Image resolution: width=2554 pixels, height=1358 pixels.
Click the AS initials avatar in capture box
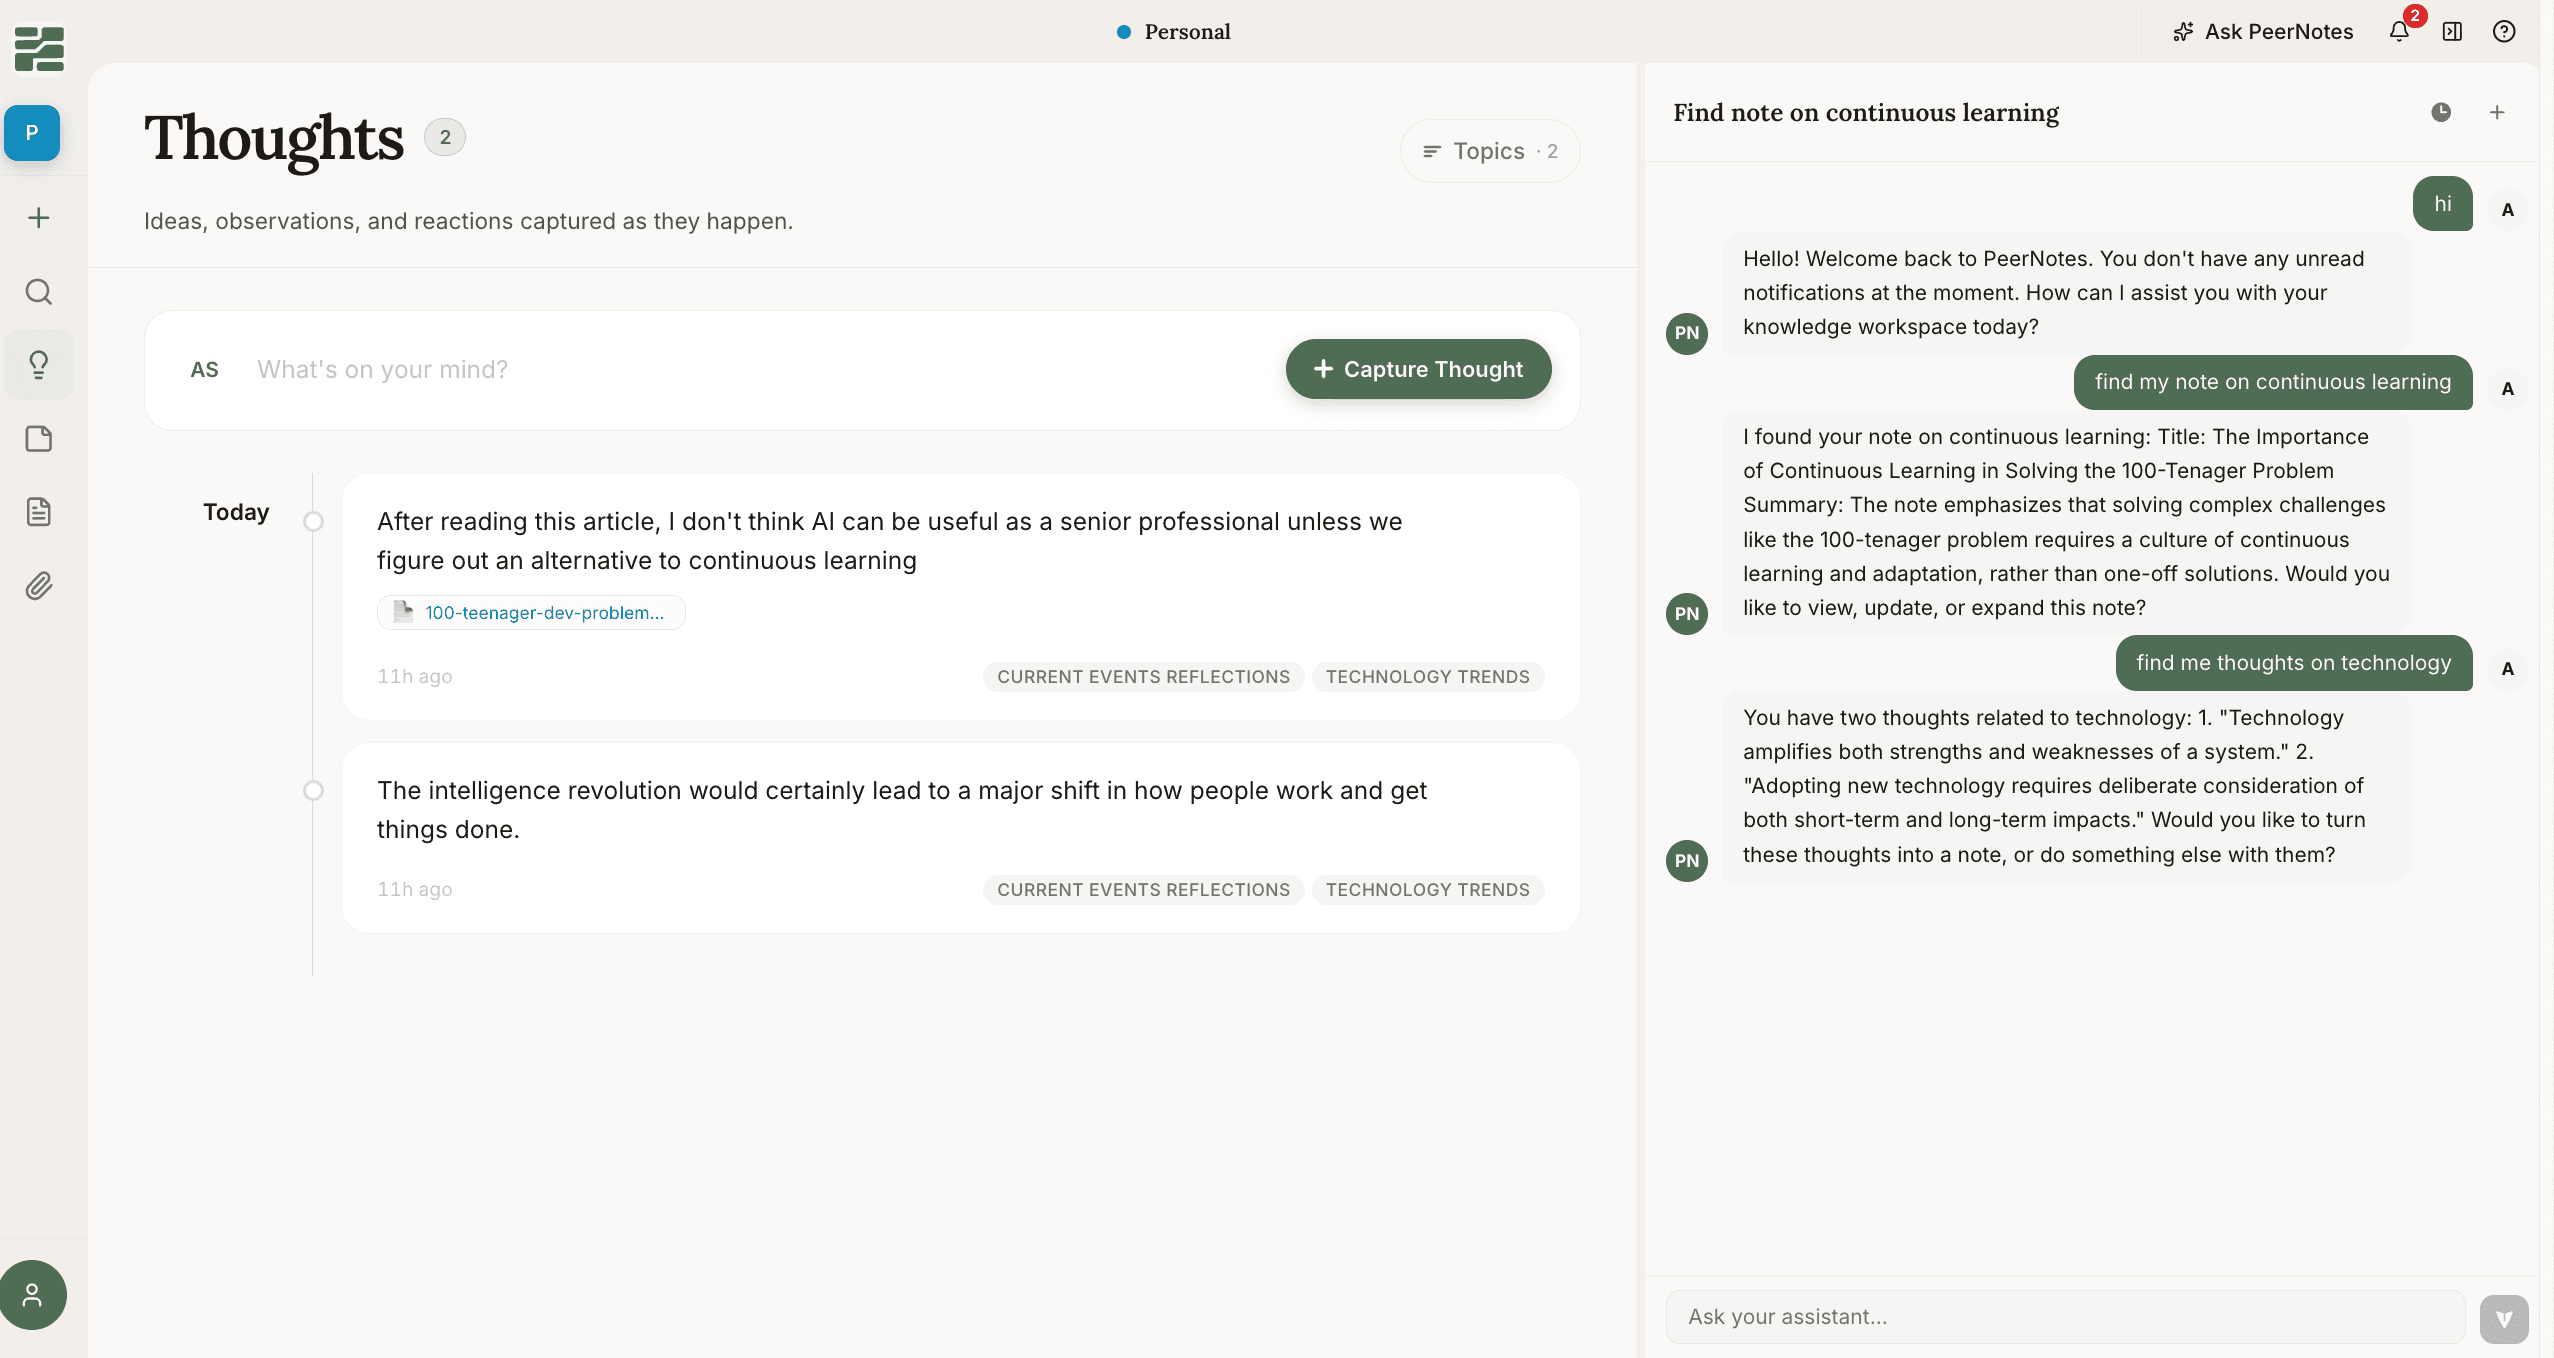(204, 370)
